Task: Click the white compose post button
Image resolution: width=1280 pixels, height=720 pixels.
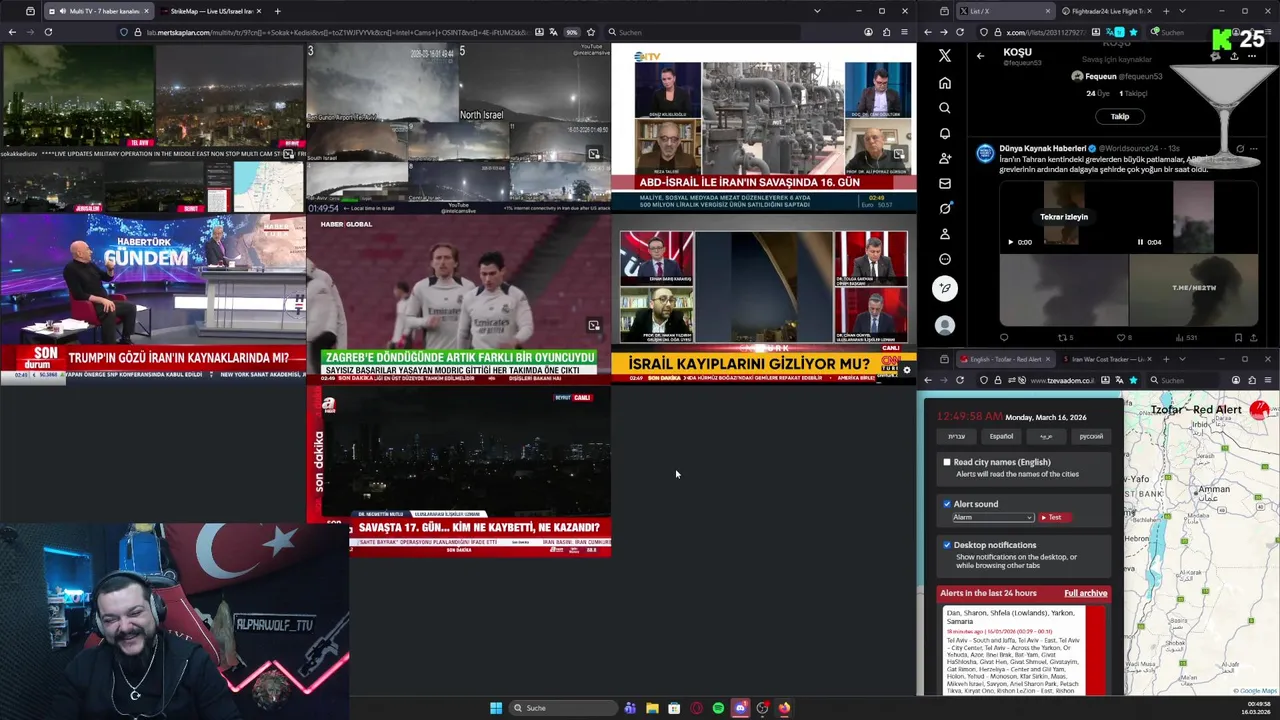Action: 945,288
